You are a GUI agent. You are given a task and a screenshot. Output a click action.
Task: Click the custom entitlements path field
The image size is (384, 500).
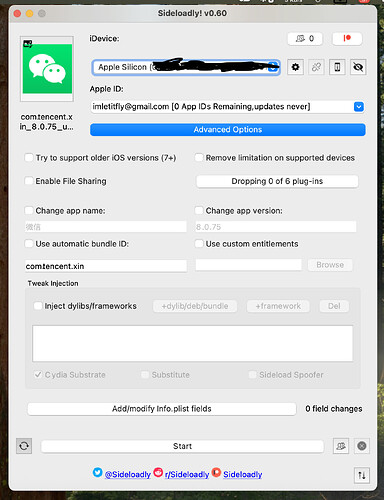pyautogui.click(x=249, y=265)
